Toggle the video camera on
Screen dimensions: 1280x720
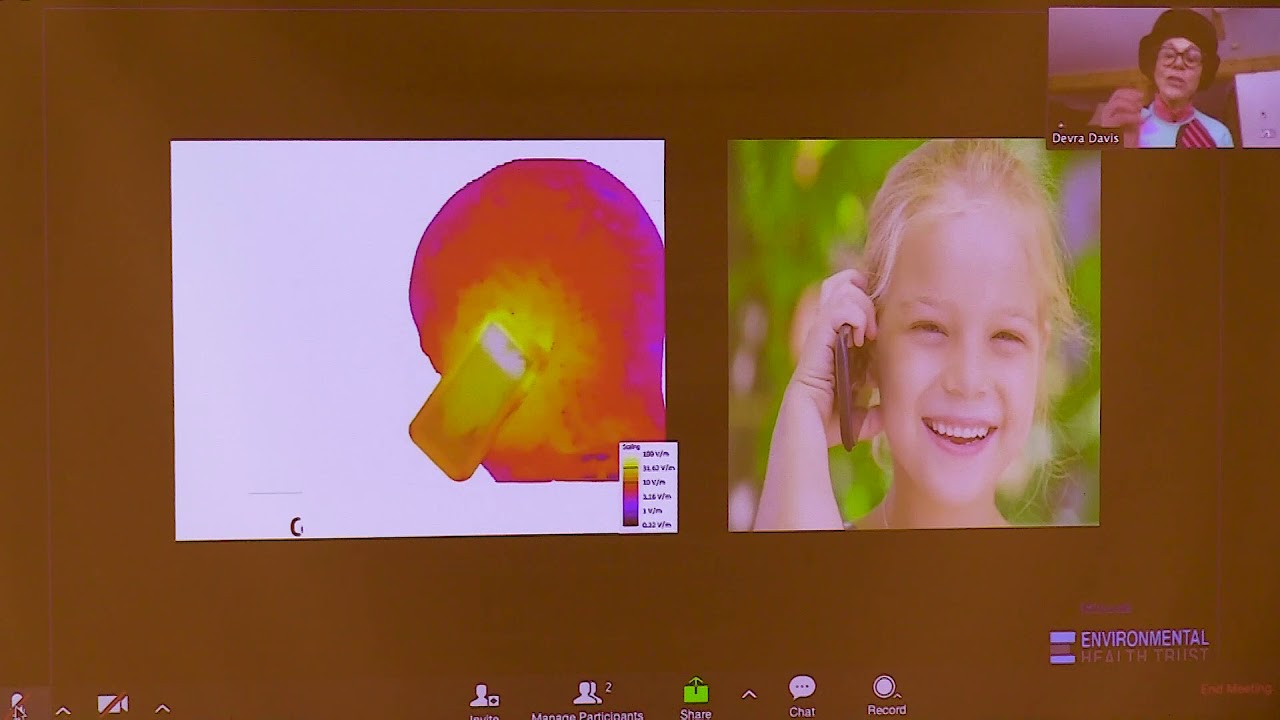point(112,705)
